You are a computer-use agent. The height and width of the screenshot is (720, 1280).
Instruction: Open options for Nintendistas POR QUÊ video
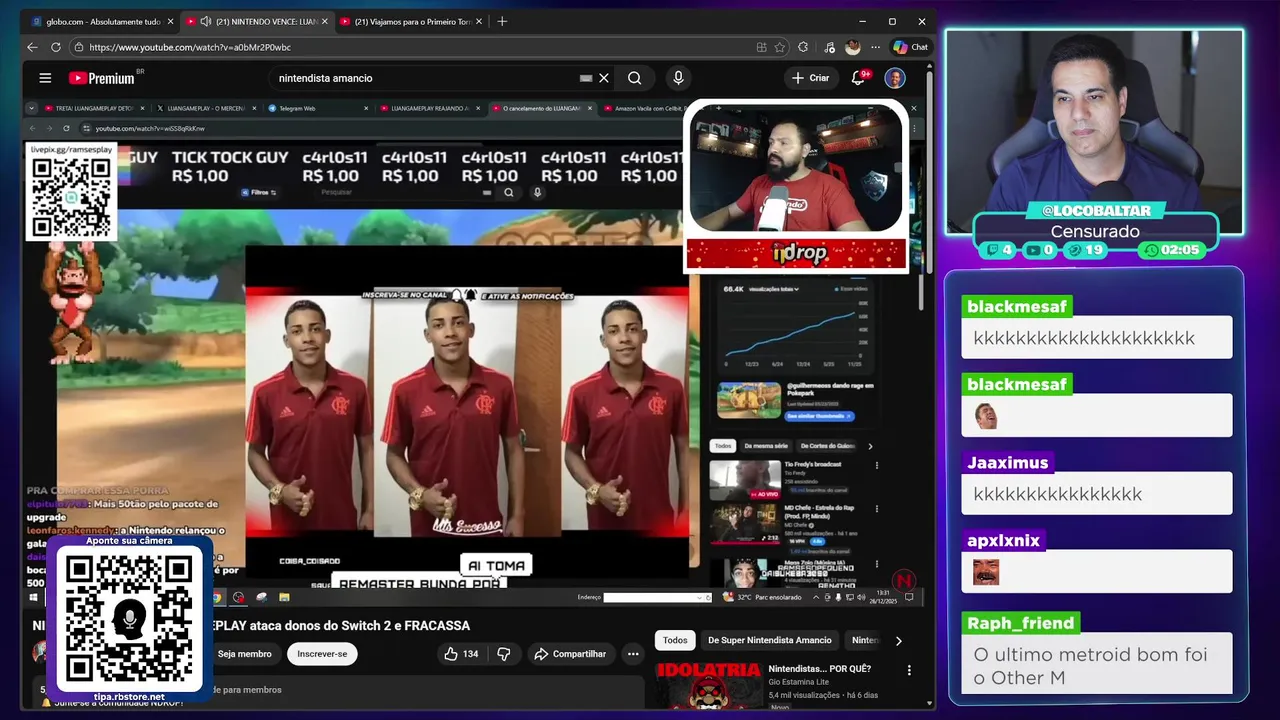tap(909, 669)
